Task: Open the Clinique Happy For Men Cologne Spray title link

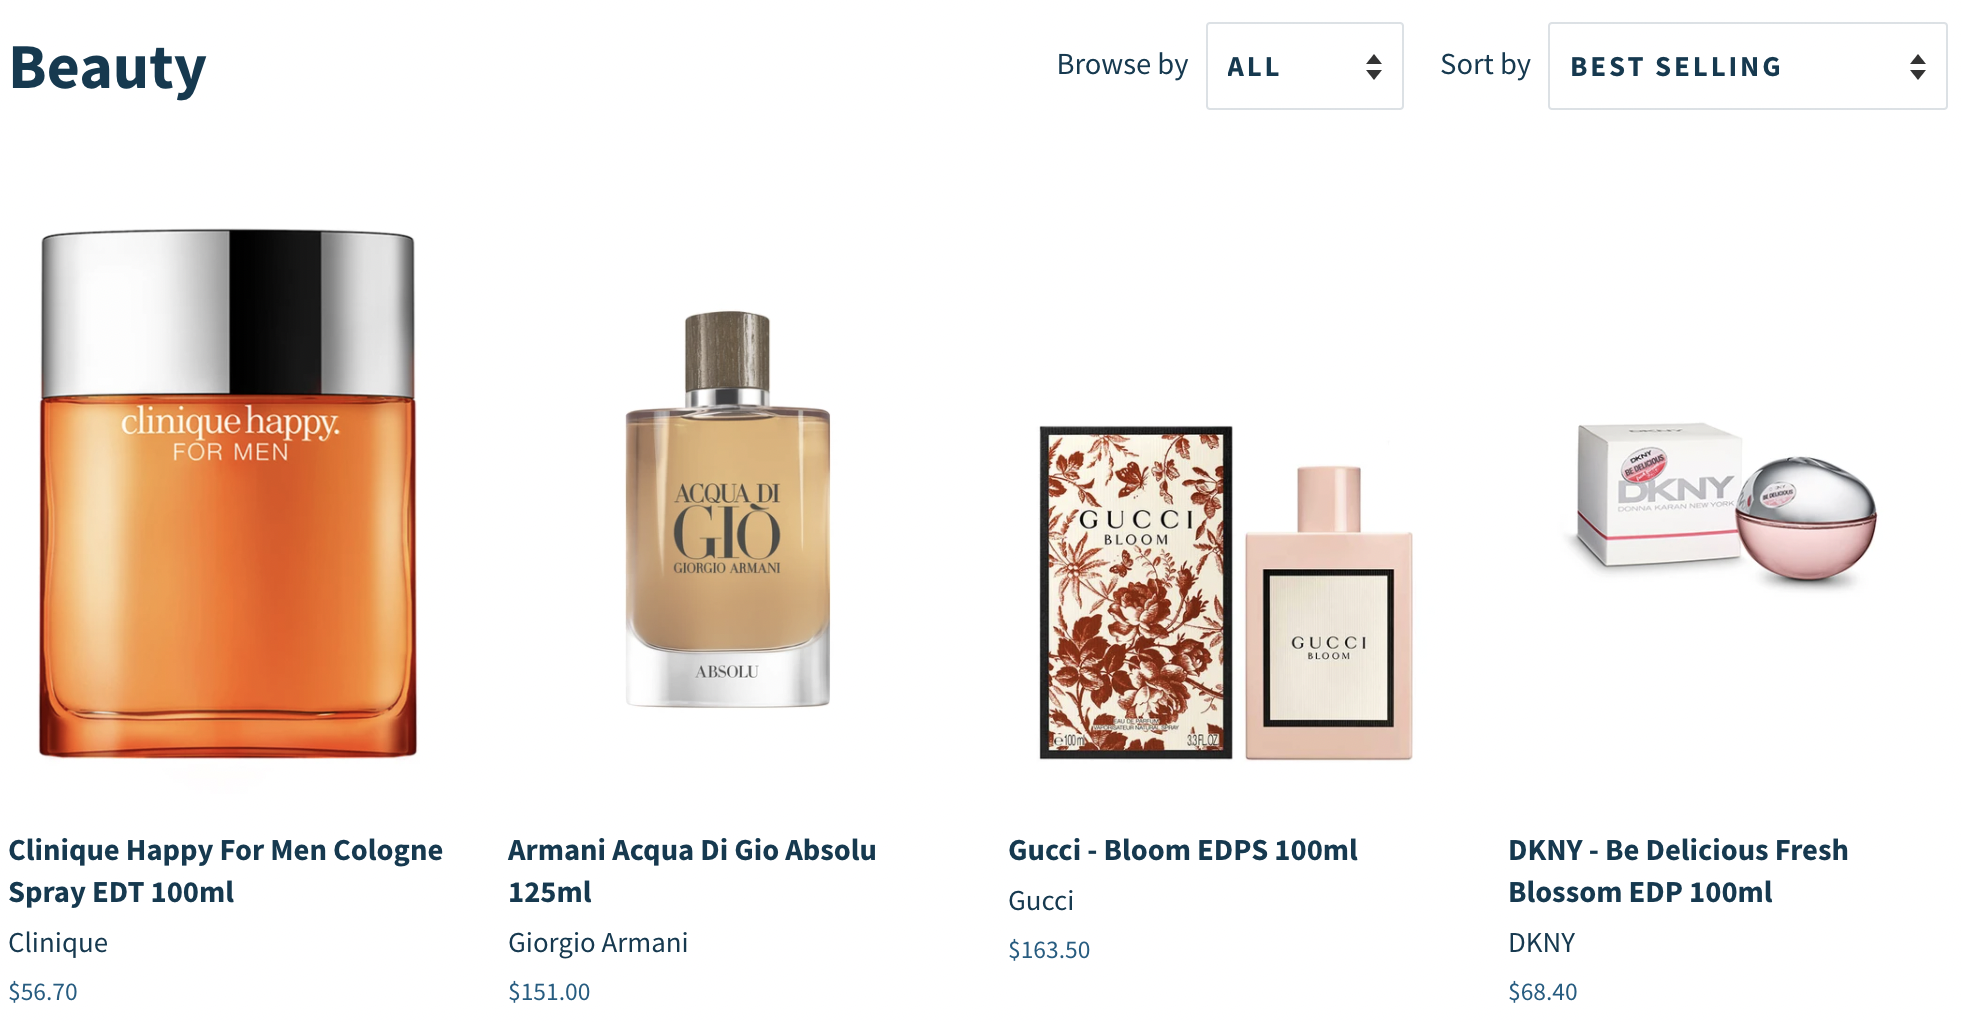Action: pos(226,871)
